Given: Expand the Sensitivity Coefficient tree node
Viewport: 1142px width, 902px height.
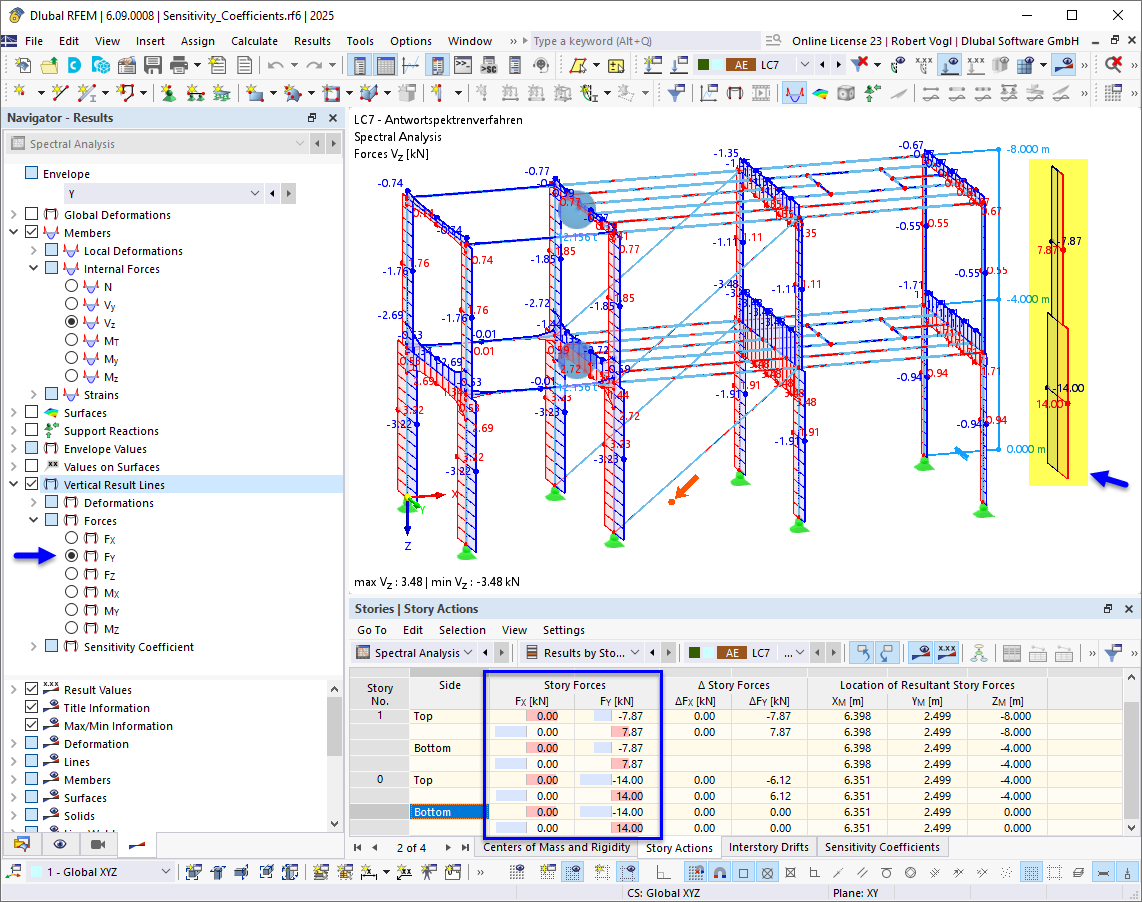Looking at the screenshot, I should click(34, 647).
